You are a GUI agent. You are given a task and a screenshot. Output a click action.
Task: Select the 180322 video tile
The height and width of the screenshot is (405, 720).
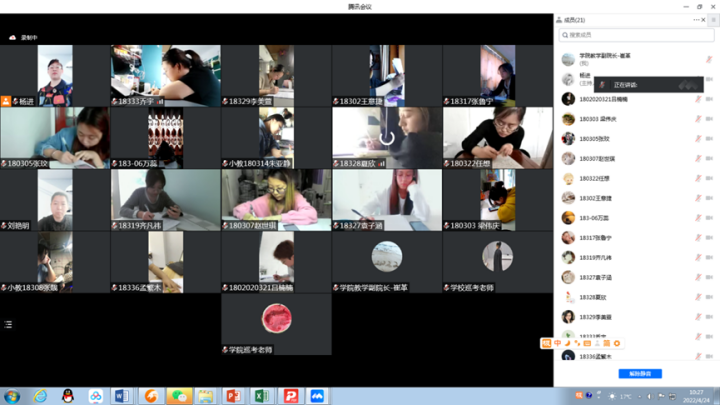coord(498,138)
